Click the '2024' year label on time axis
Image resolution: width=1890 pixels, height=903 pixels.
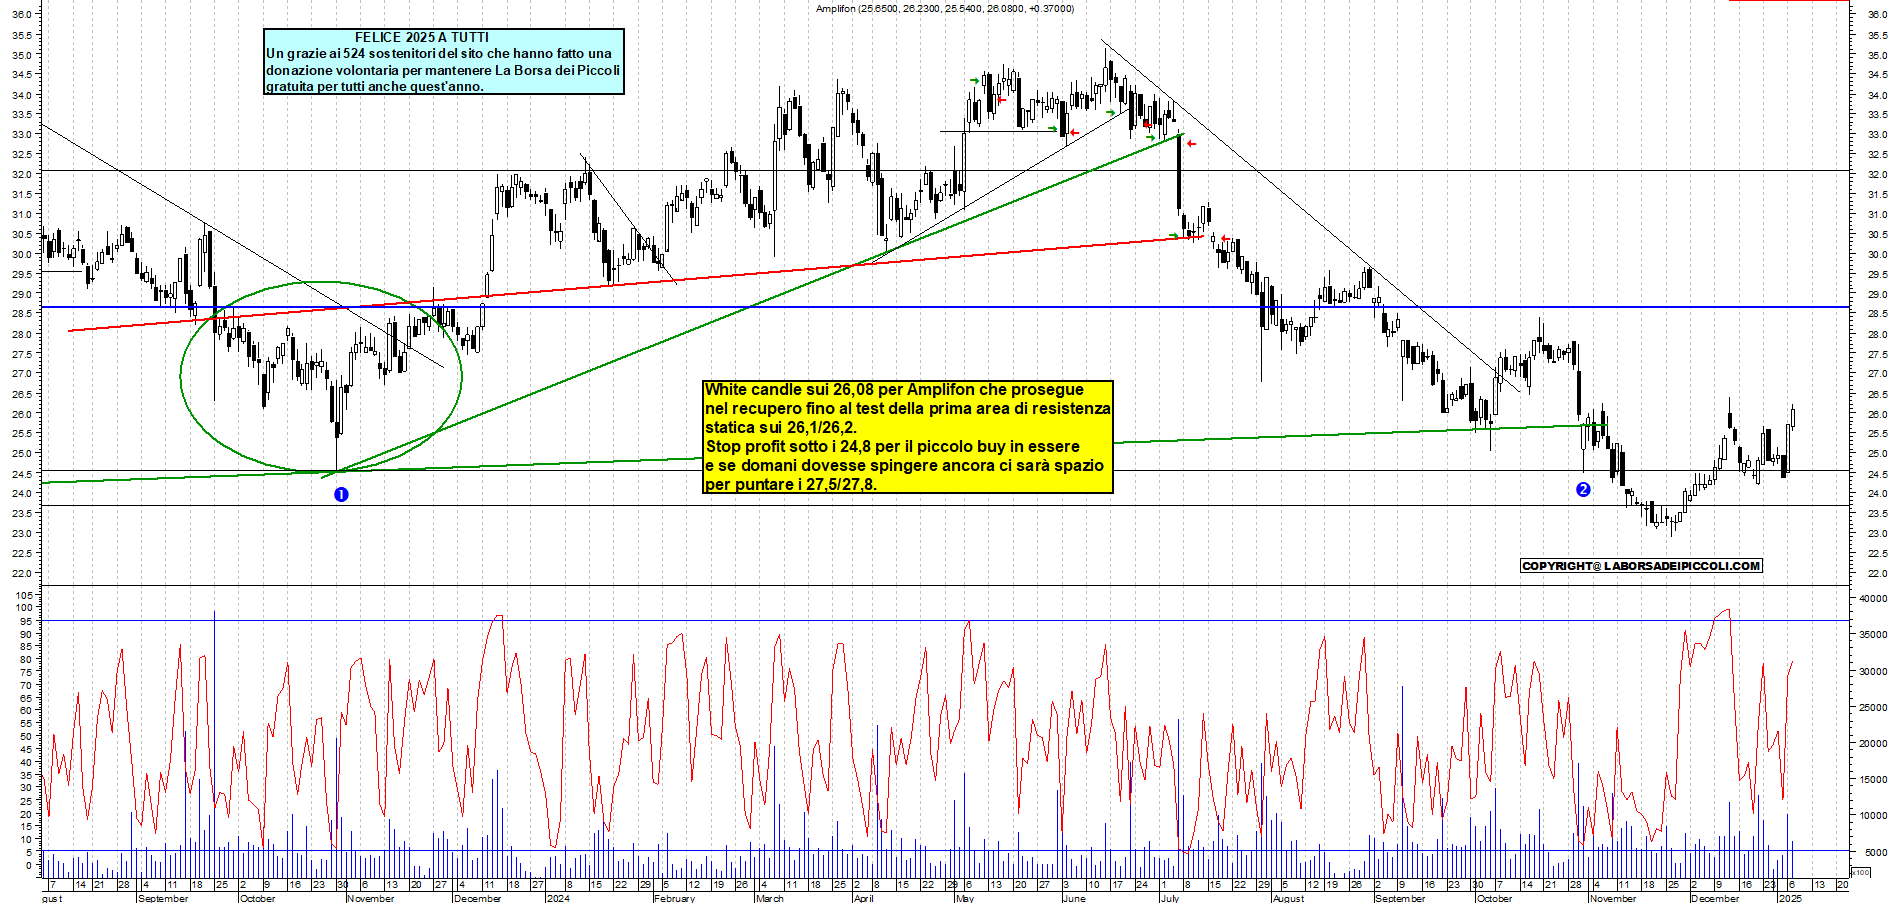point(558,898)
